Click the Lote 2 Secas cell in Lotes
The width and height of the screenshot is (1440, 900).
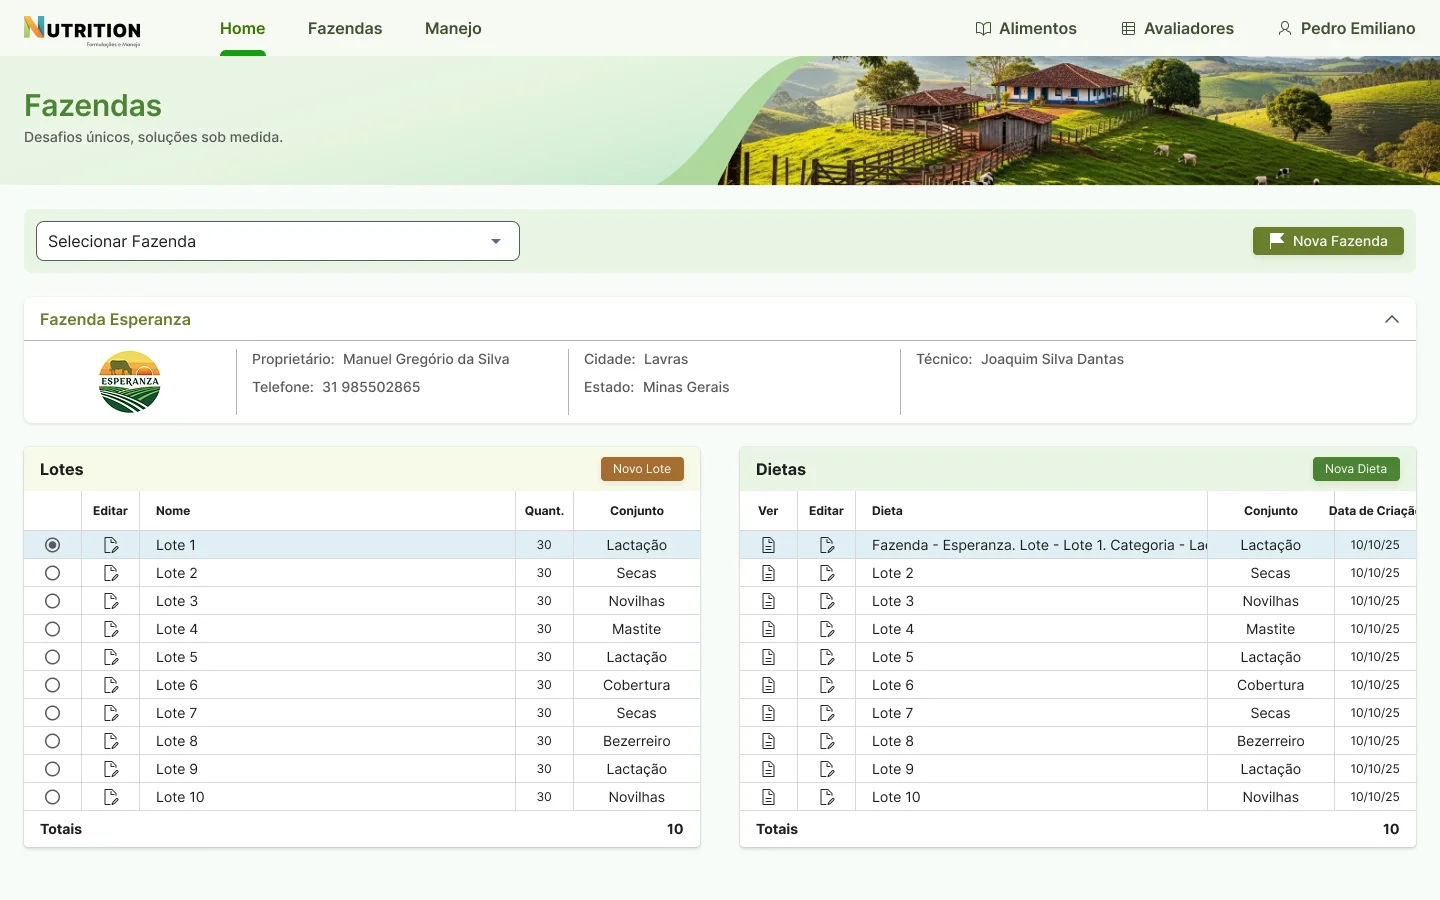point(637,573)
